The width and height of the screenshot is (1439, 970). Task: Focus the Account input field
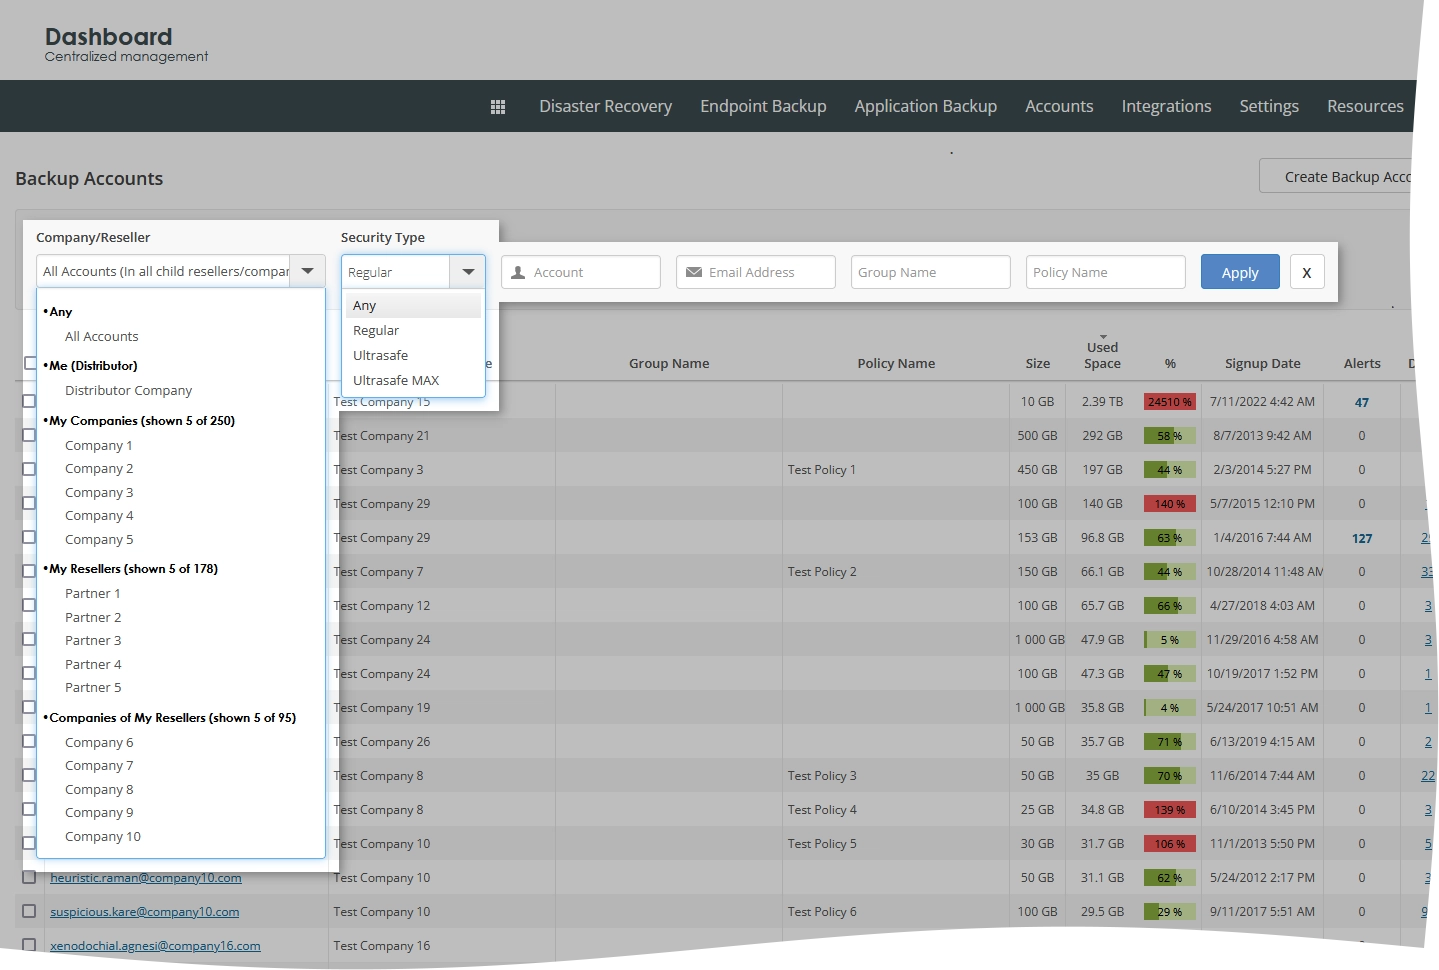(581, 272)
